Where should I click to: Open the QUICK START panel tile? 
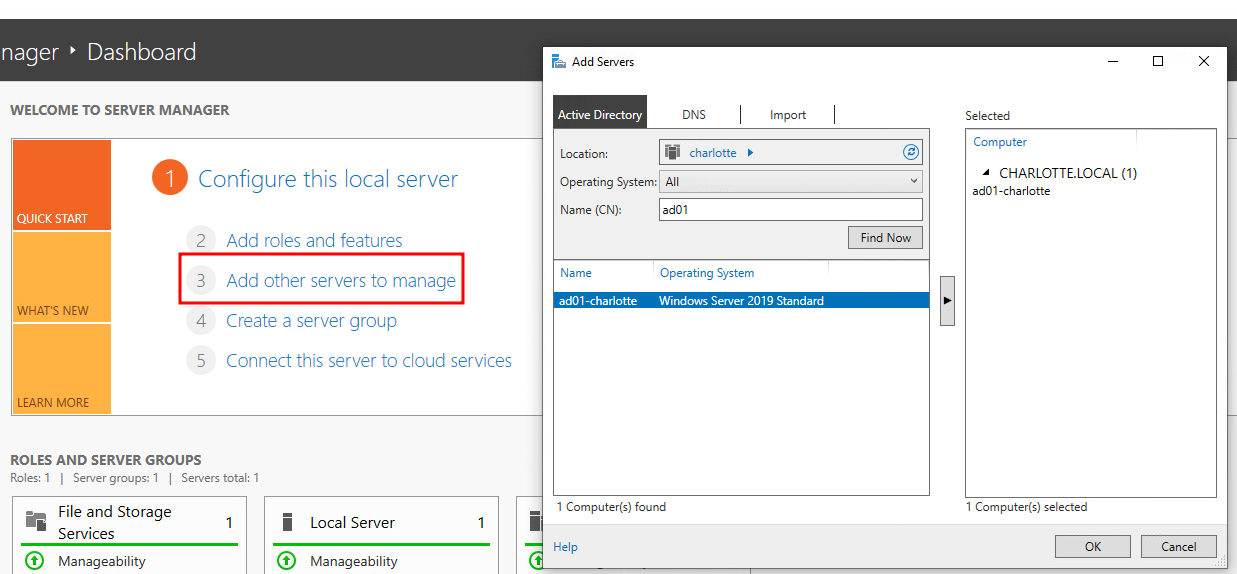point(62,185)
